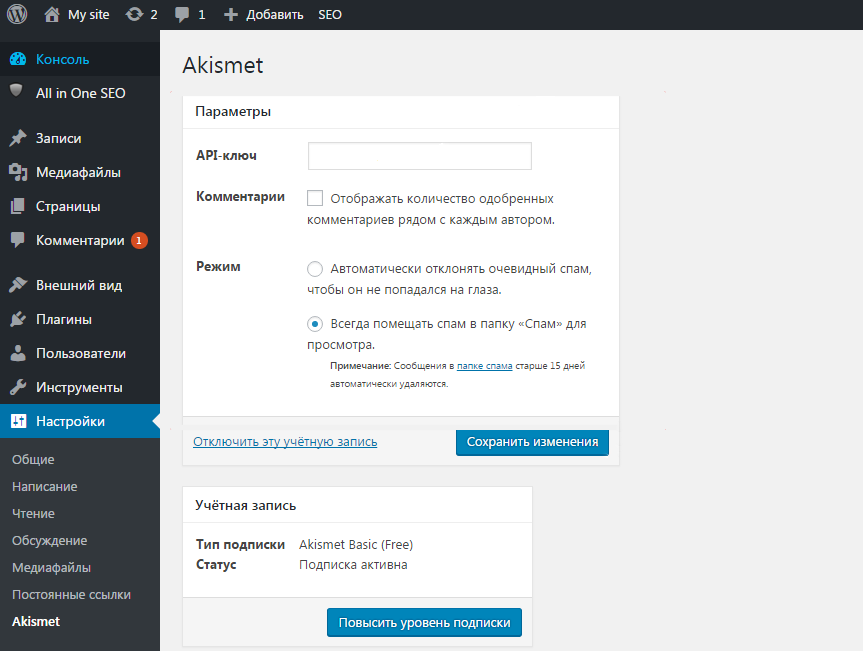Click into the API-ключ text field
This screenshot has width=863, height=651.
pyautogui.click(x=419, y=157)
